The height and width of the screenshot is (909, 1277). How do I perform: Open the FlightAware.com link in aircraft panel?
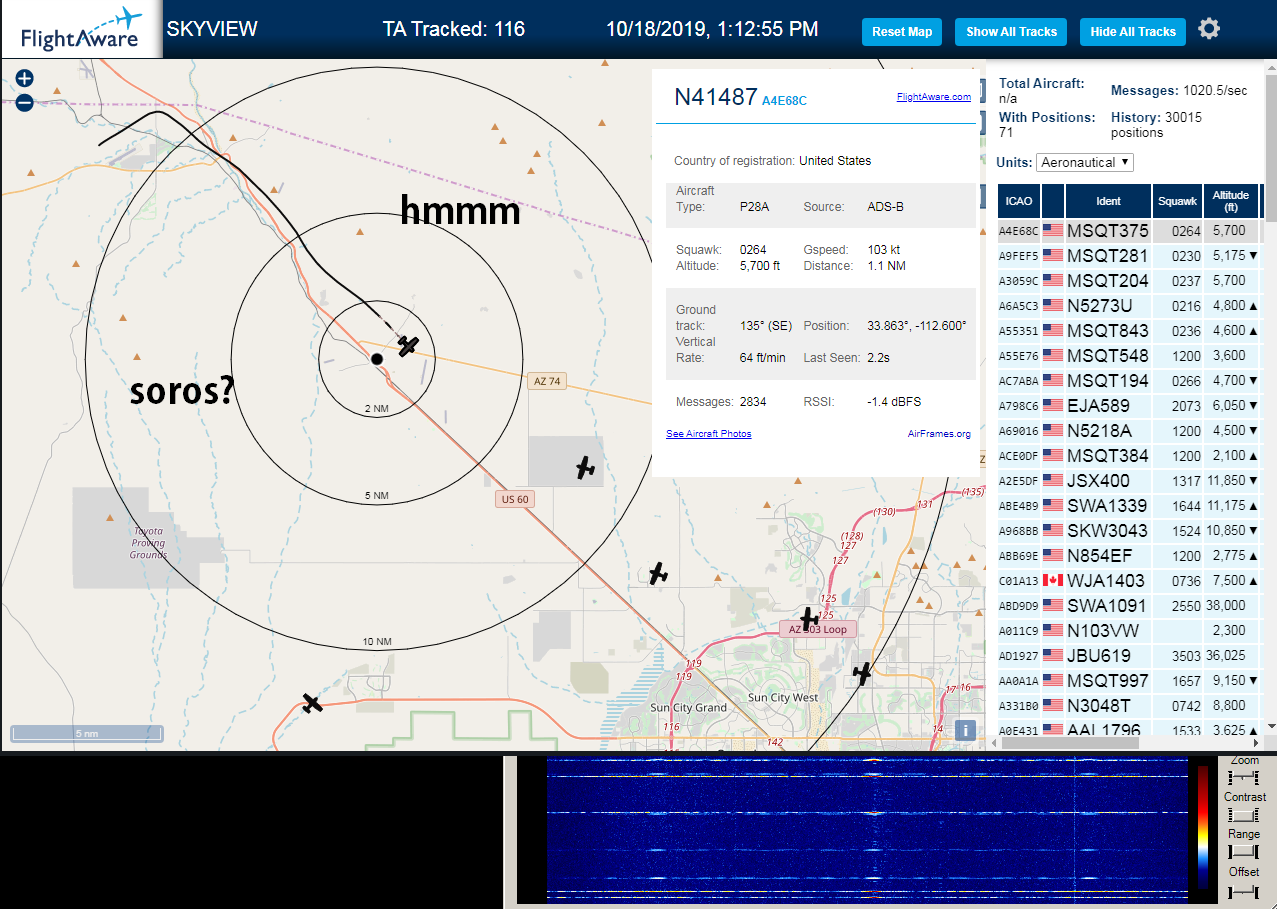[x=933, y=97]
